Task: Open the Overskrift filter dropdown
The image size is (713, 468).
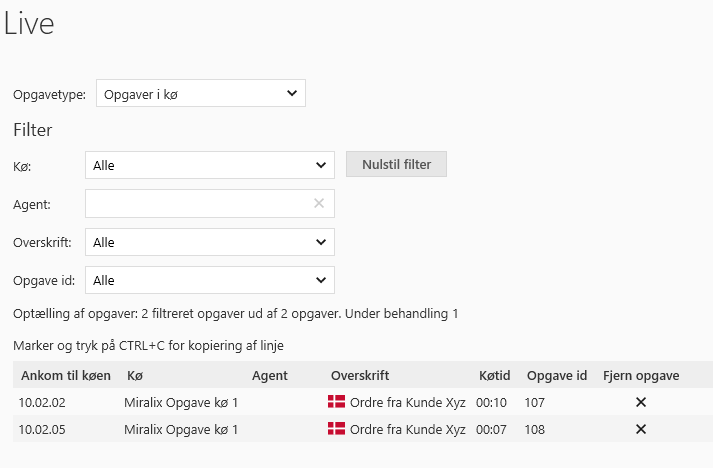Action: 209,242
